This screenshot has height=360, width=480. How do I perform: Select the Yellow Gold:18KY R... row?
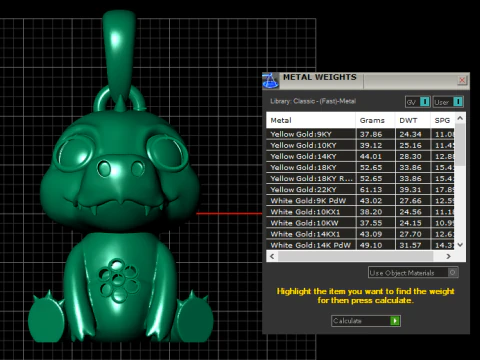360,178
